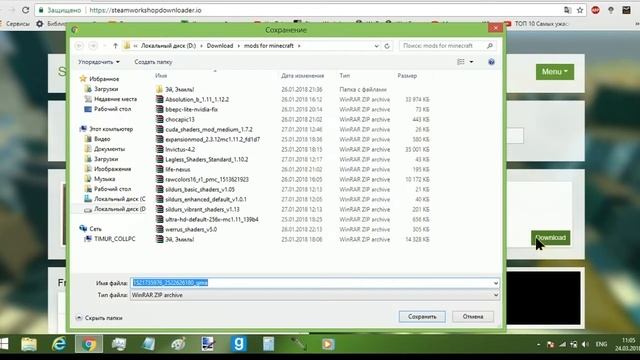Select Локальный диск (D:) in breadcrumb

pyautogui.click(x=168, y=46)
